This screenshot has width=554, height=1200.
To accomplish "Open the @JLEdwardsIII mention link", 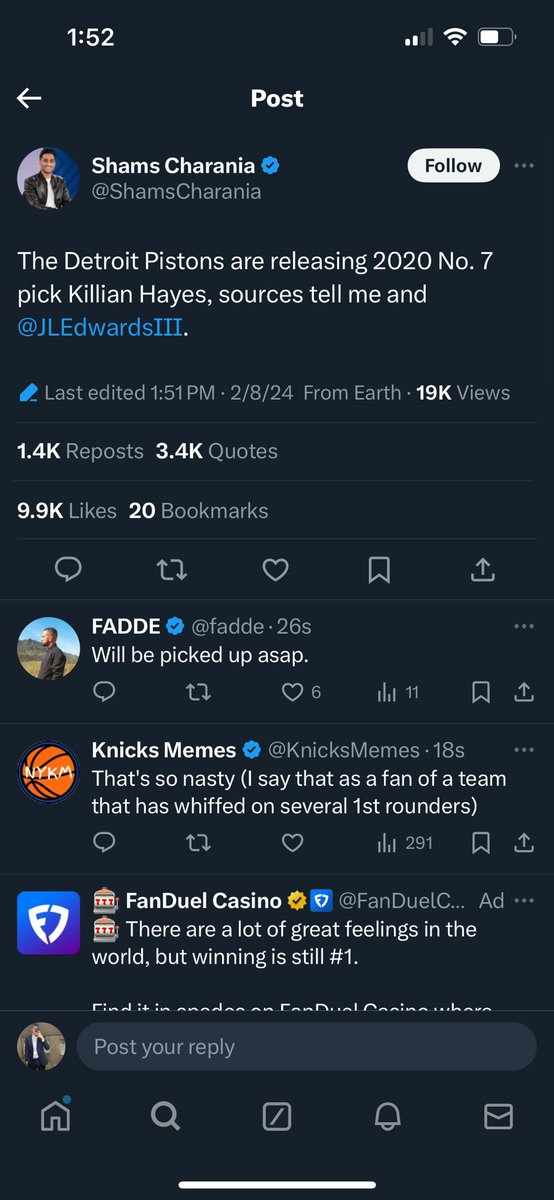I will pos(100,327).
